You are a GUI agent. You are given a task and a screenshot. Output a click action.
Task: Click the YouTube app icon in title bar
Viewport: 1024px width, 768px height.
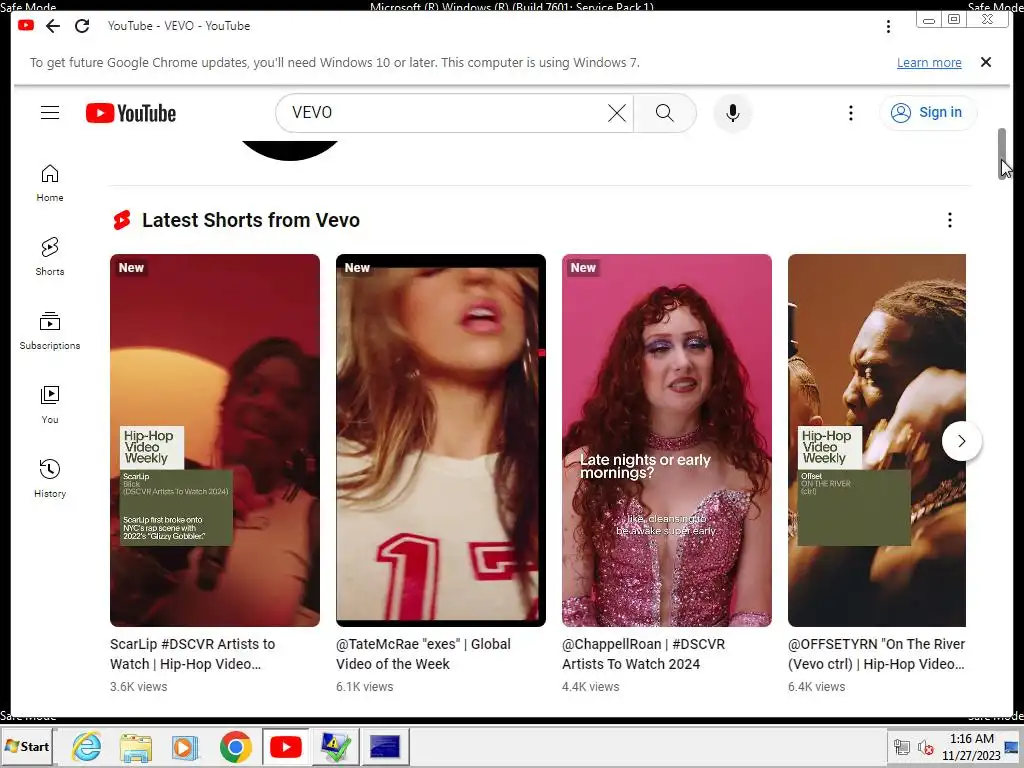click(26, 25)
